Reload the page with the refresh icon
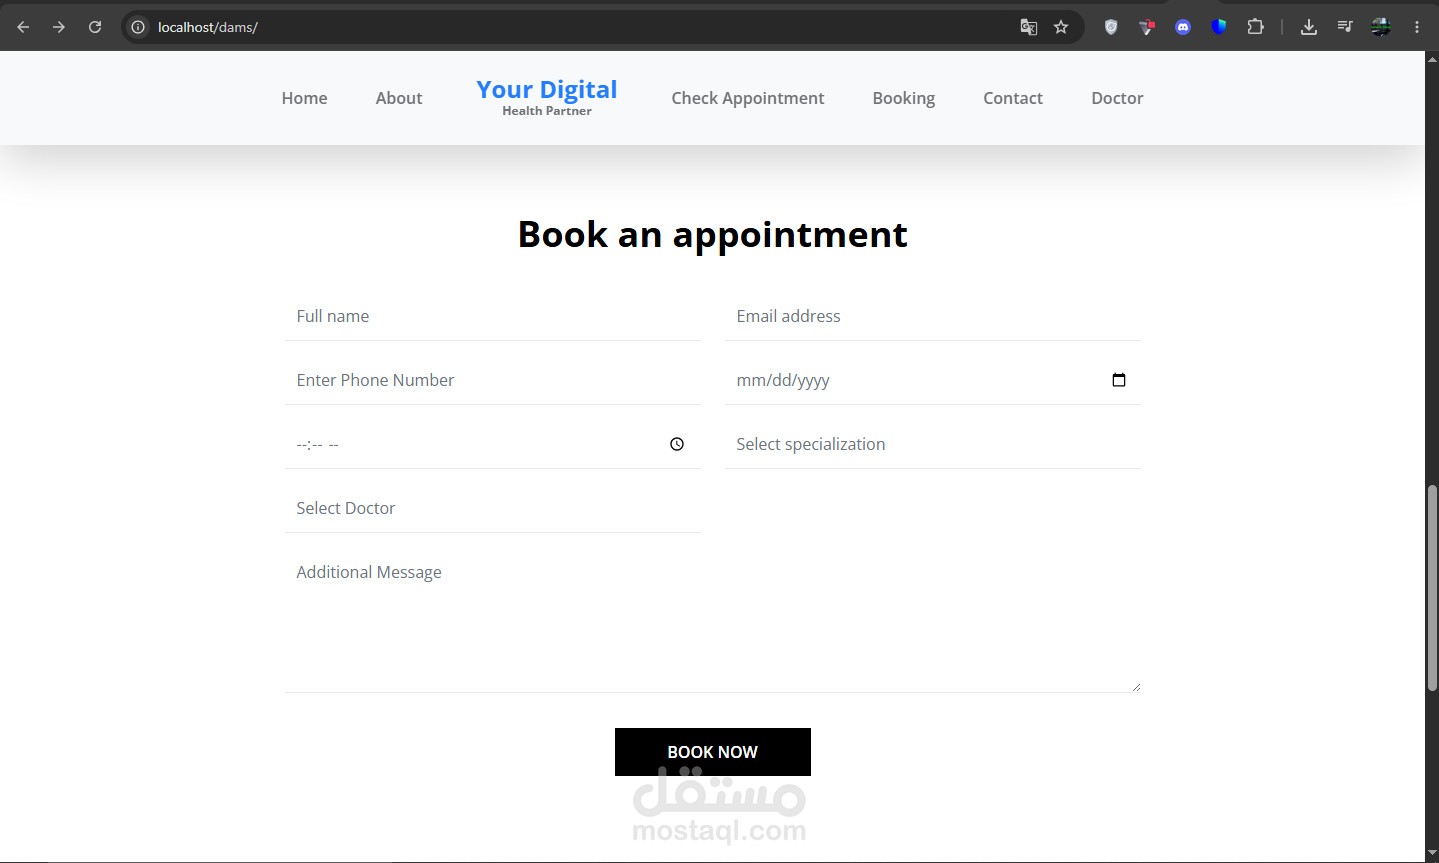The height and width of the screenshot is (863, 1439). coord(95,27)
